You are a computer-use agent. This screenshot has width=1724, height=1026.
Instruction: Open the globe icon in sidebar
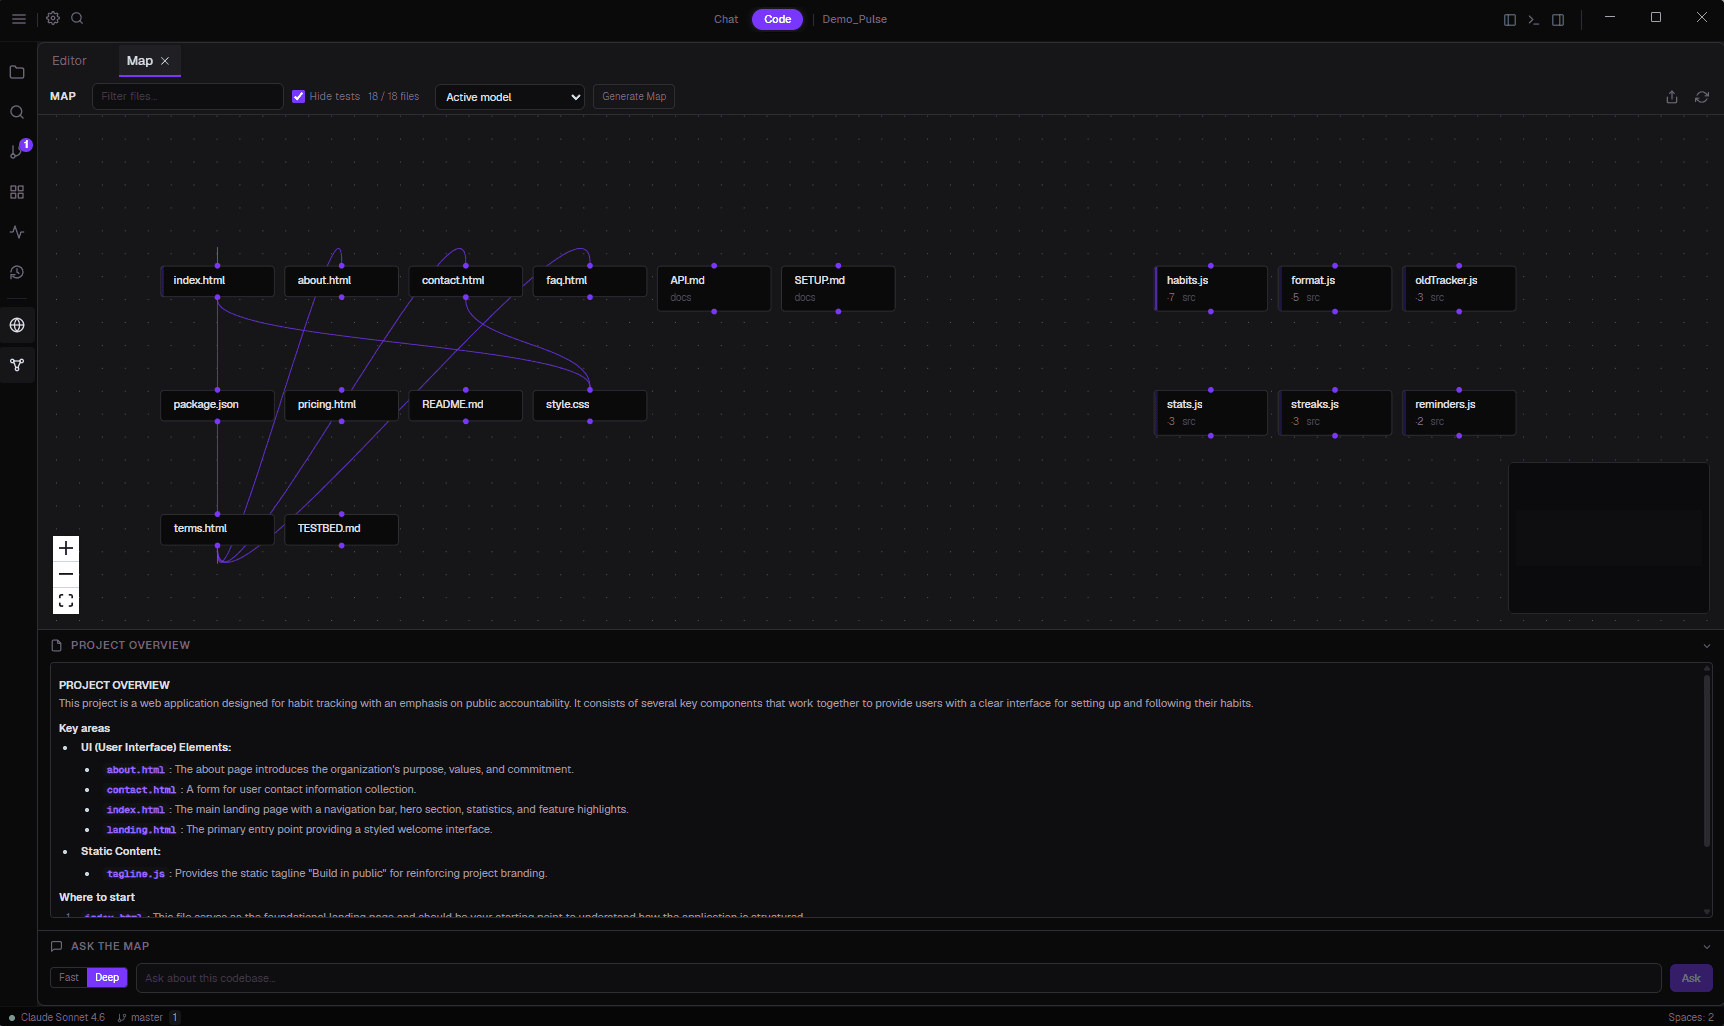(x=17, y=325)
